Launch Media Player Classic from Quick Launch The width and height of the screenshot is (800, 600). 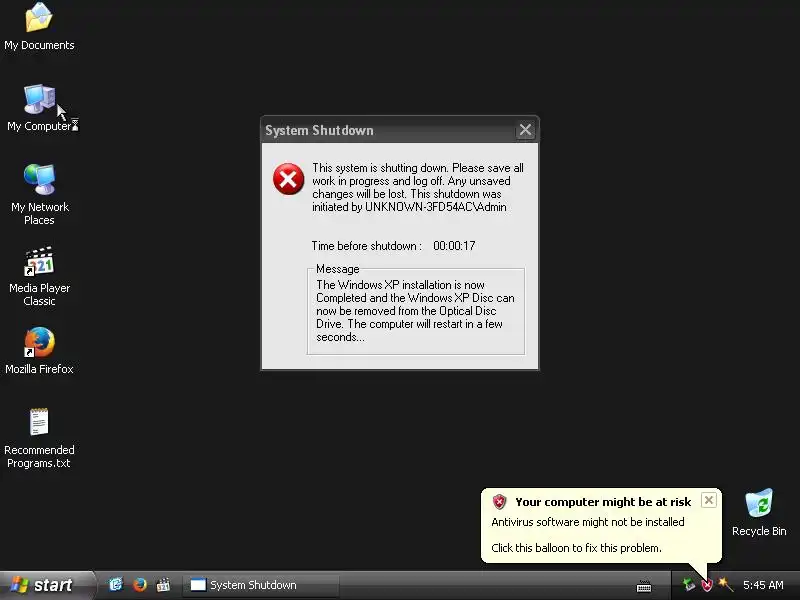(x=163, y=585)
